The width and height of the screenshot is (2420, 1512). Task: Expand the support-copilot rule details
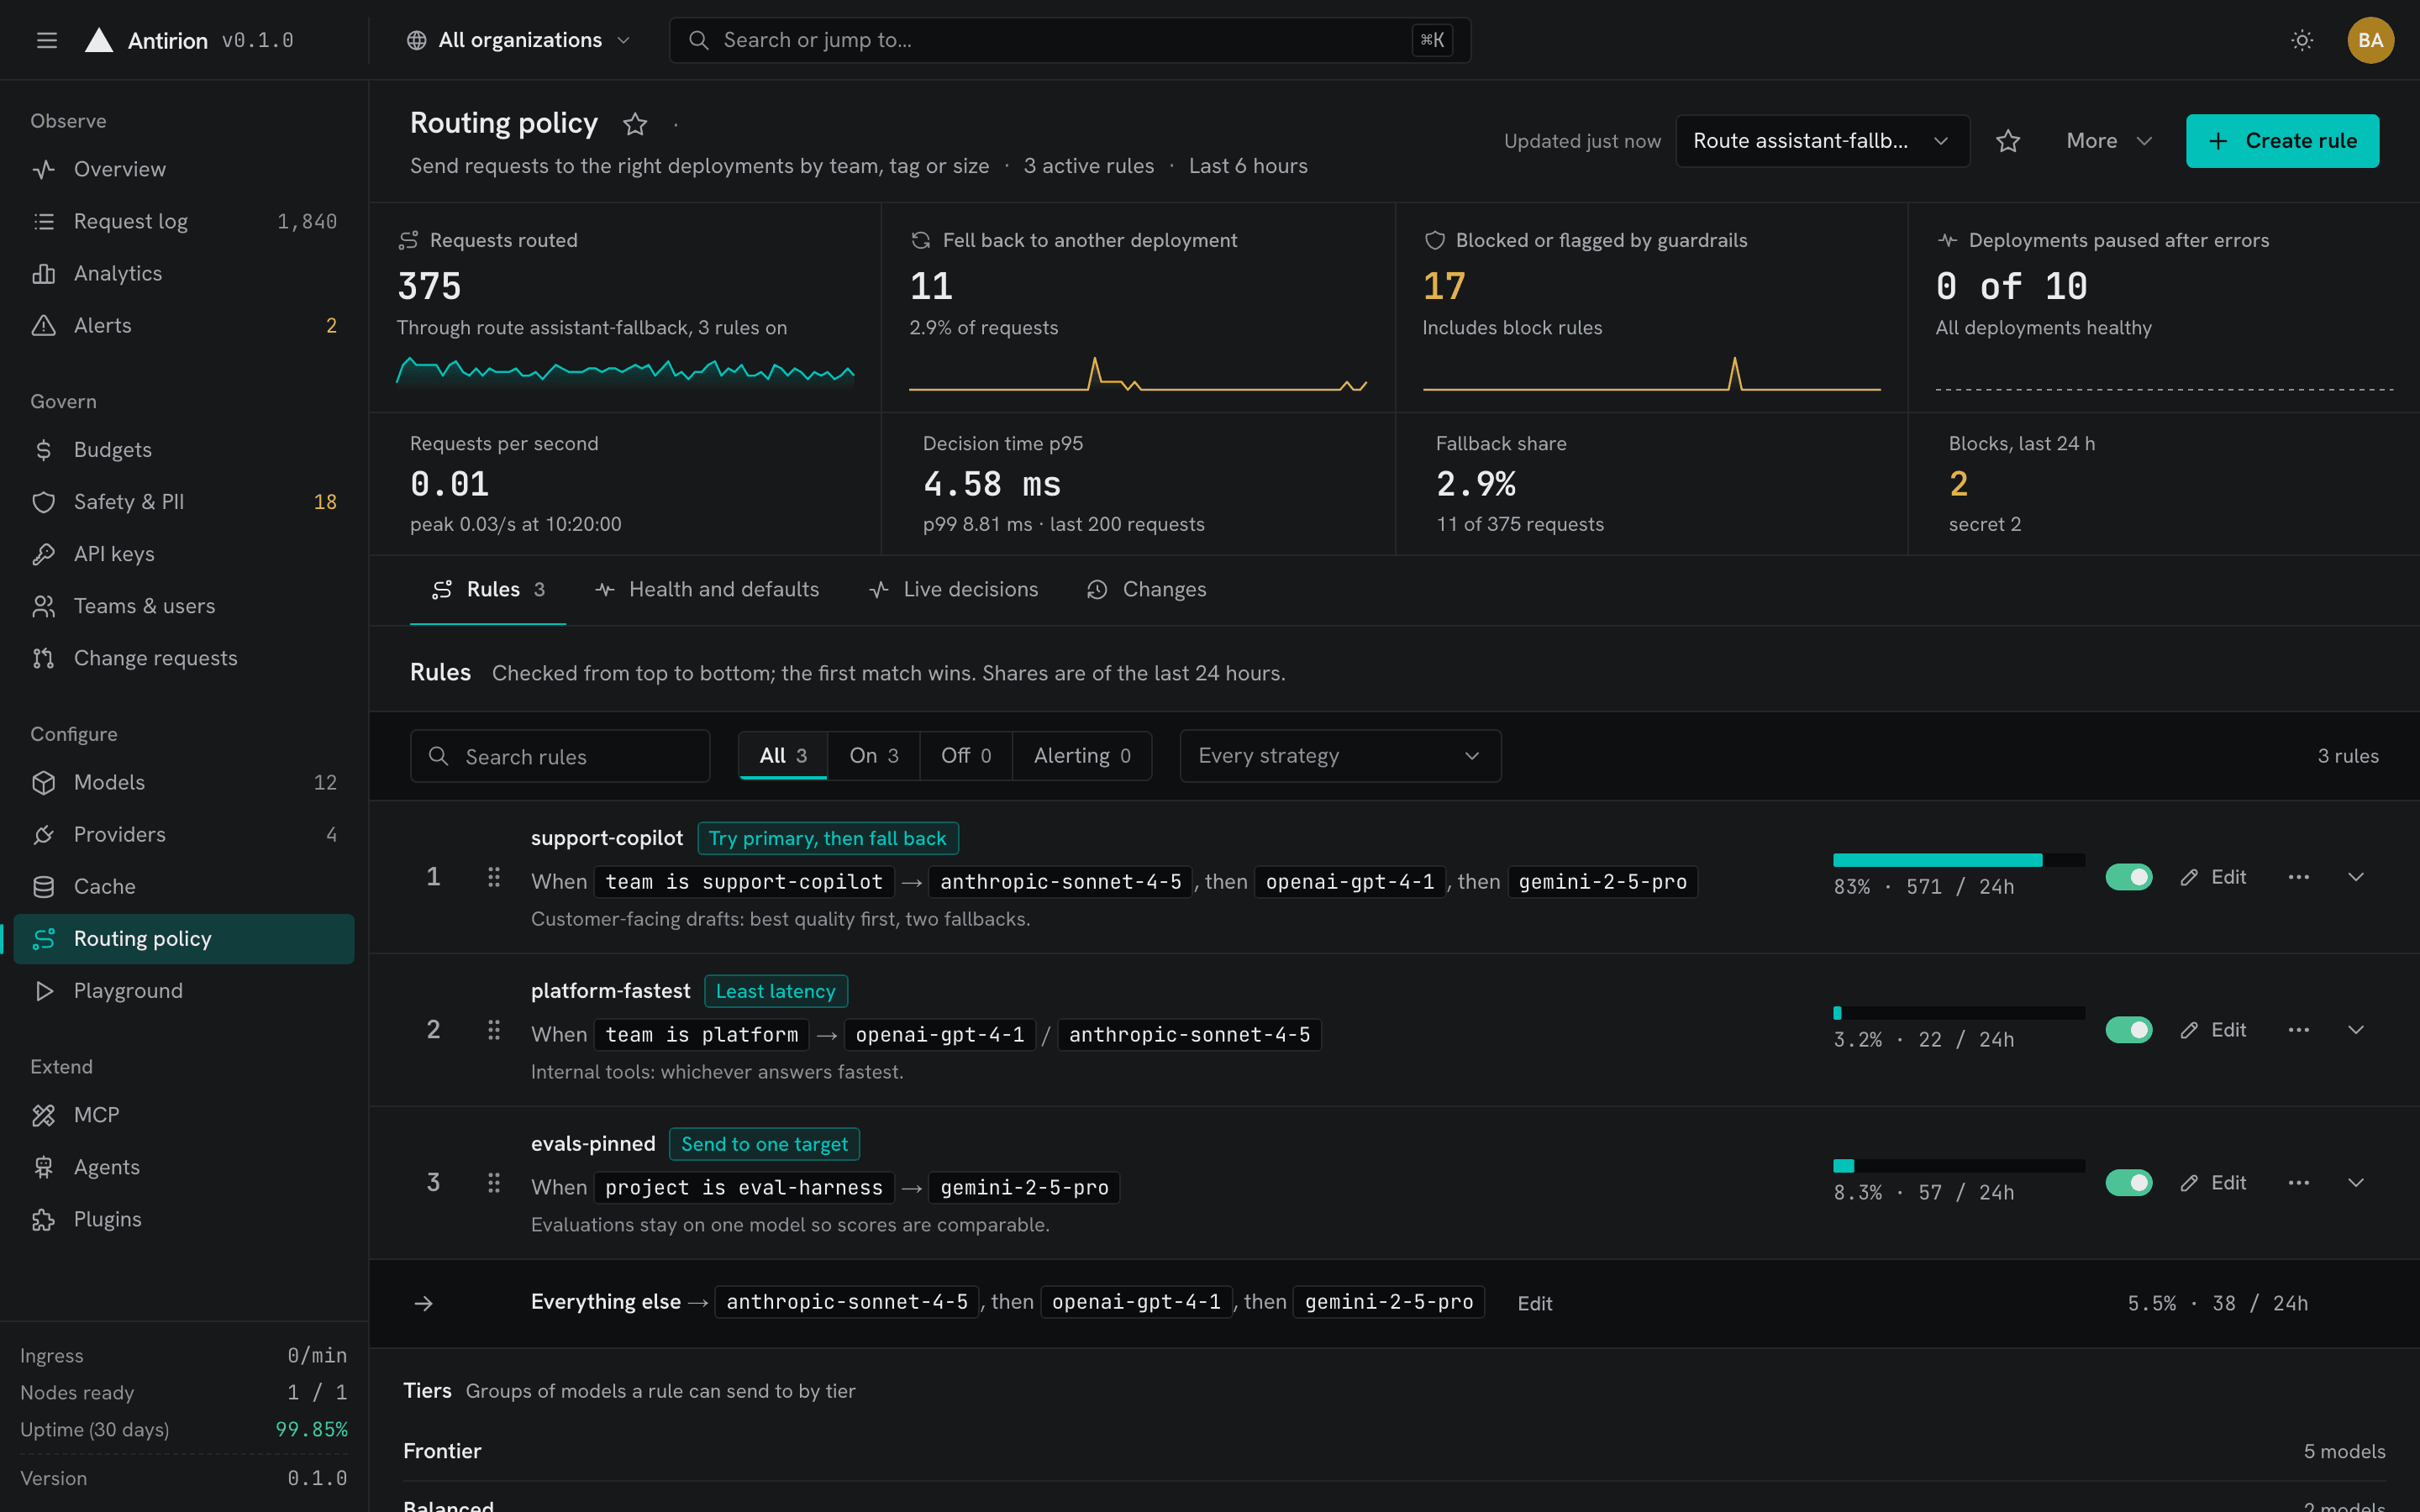tap(2356, 877)
